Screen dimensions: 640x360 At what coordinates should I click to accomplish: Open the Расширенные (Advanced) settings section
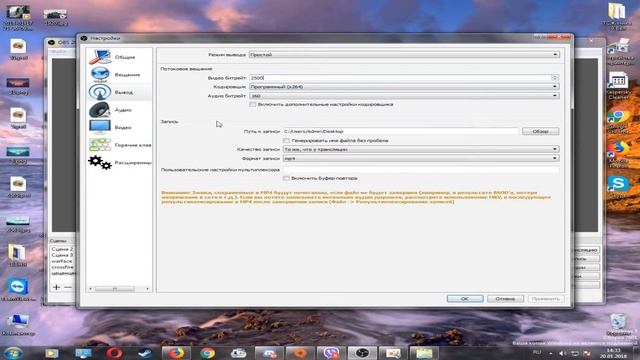(x=119, y=162)
